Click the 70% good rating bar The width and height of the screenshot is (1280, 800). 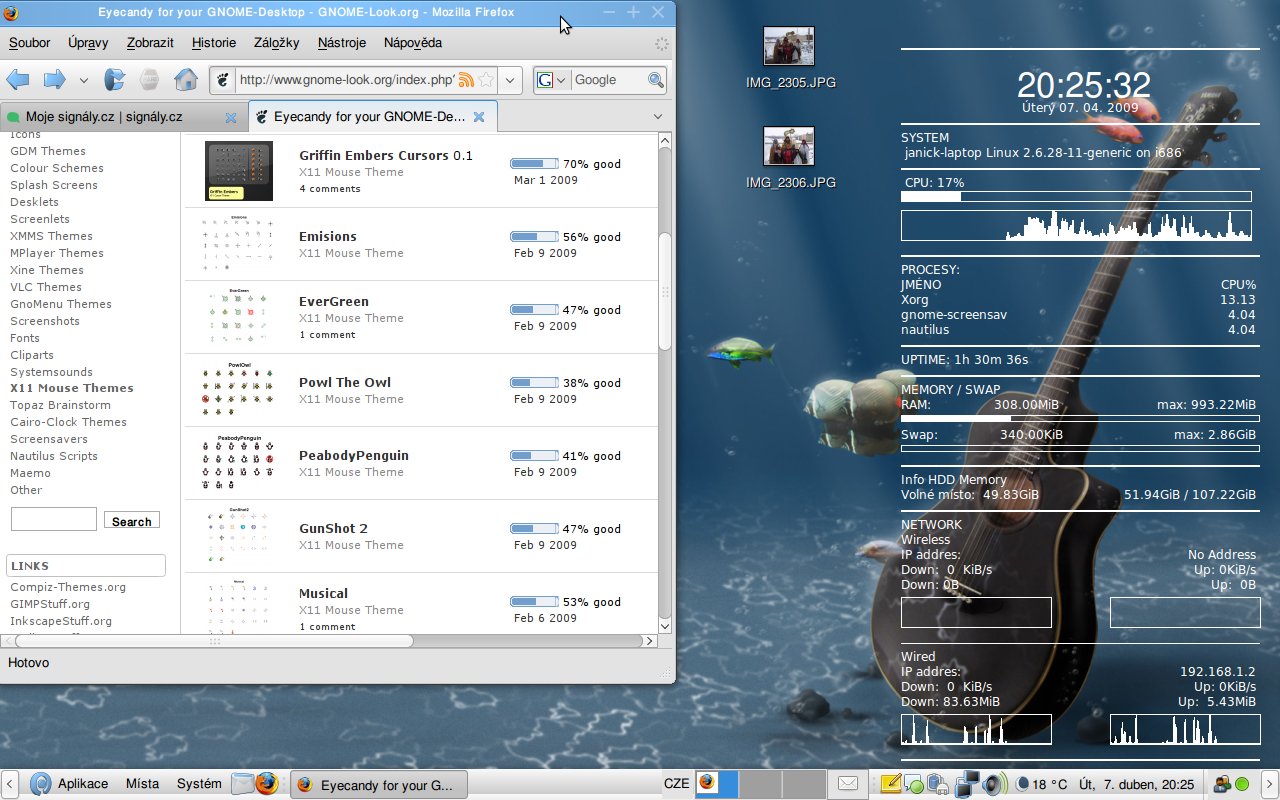(534, 163)
